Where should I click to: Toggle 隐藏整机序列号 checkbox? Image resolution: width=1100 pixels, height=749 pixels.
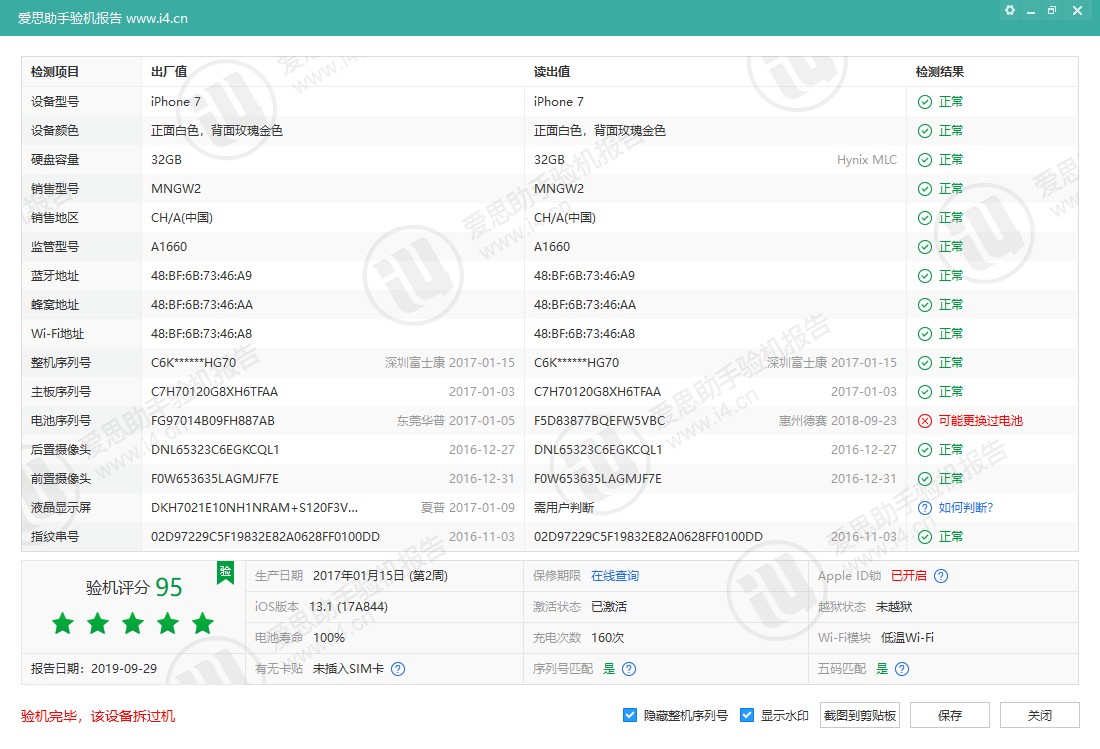click(629, 715)
